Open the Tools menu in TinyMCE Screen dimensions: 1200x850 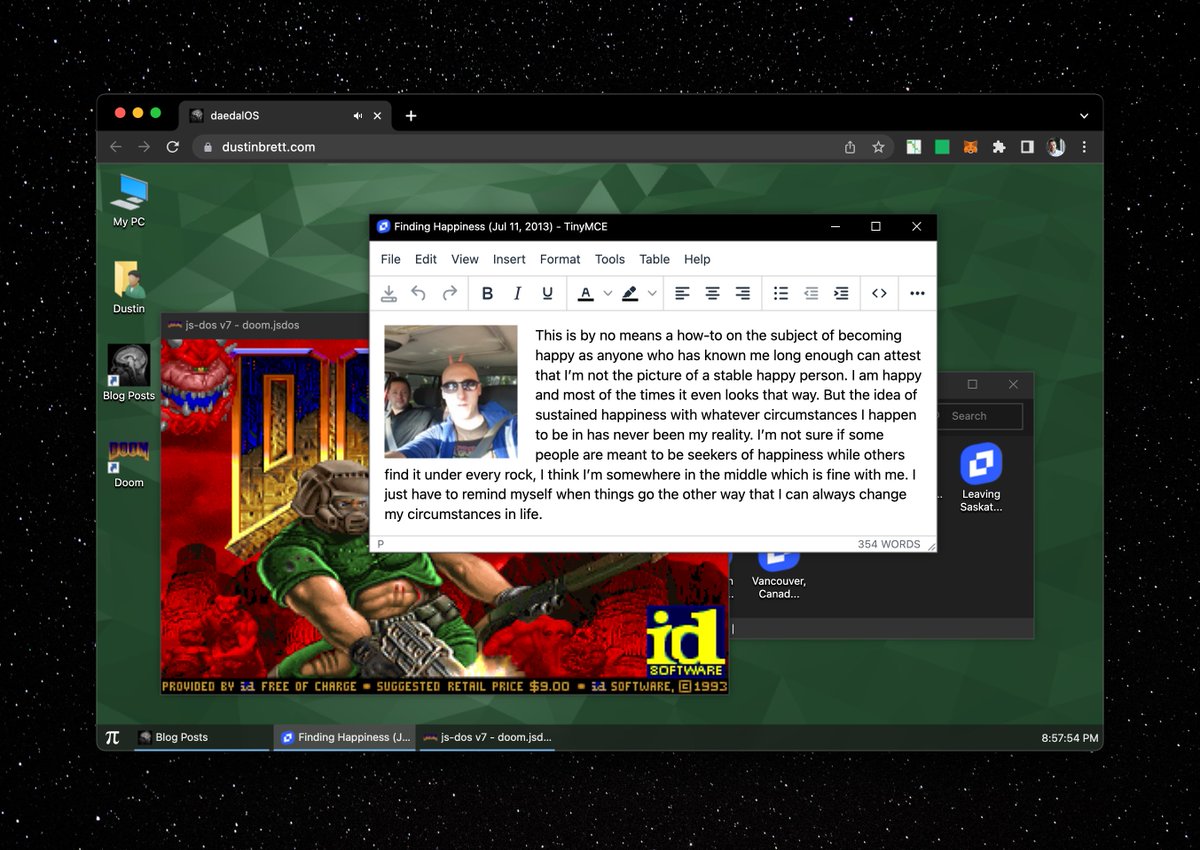point(610,259)
